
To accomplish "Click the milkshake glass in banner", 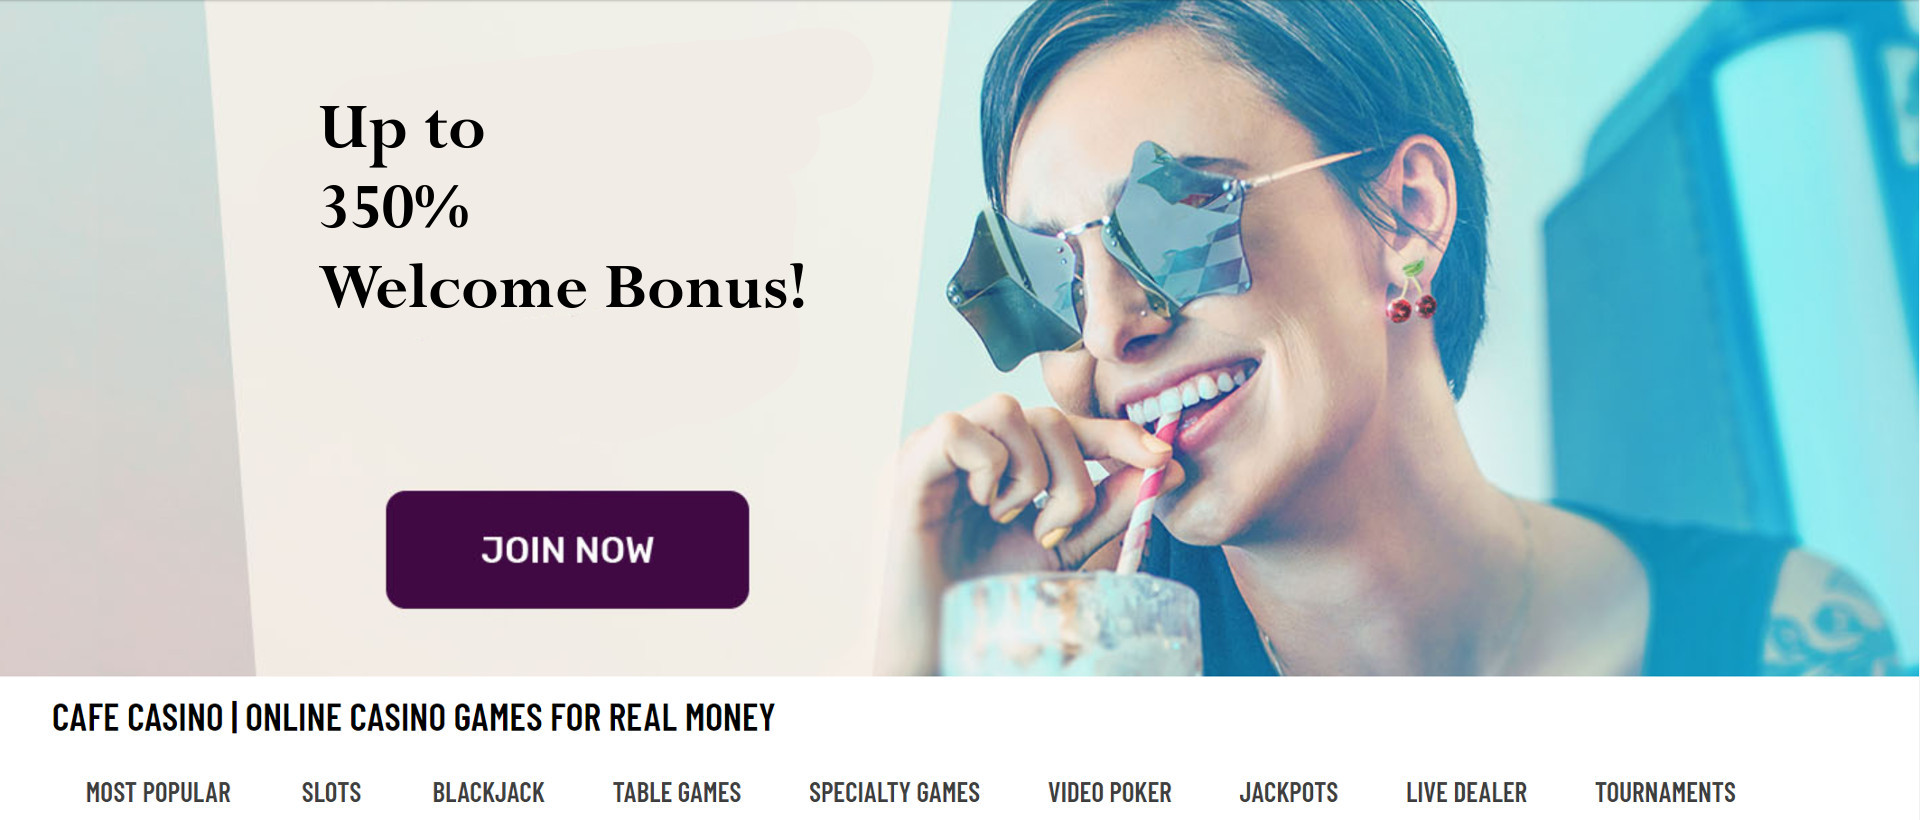I will (x=1070, y=623).
